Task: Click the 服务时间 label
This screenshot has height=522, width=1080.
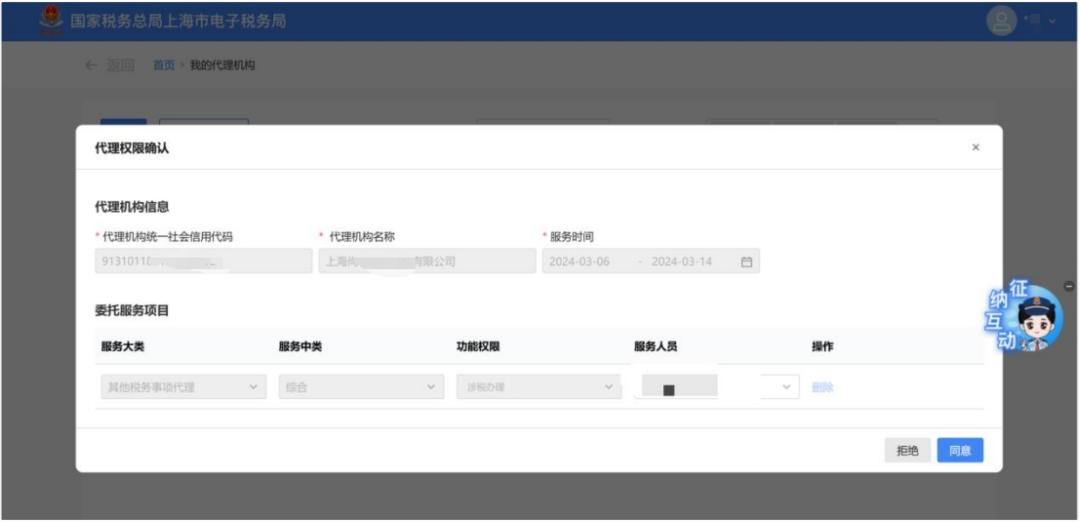Action: [572, 236]
